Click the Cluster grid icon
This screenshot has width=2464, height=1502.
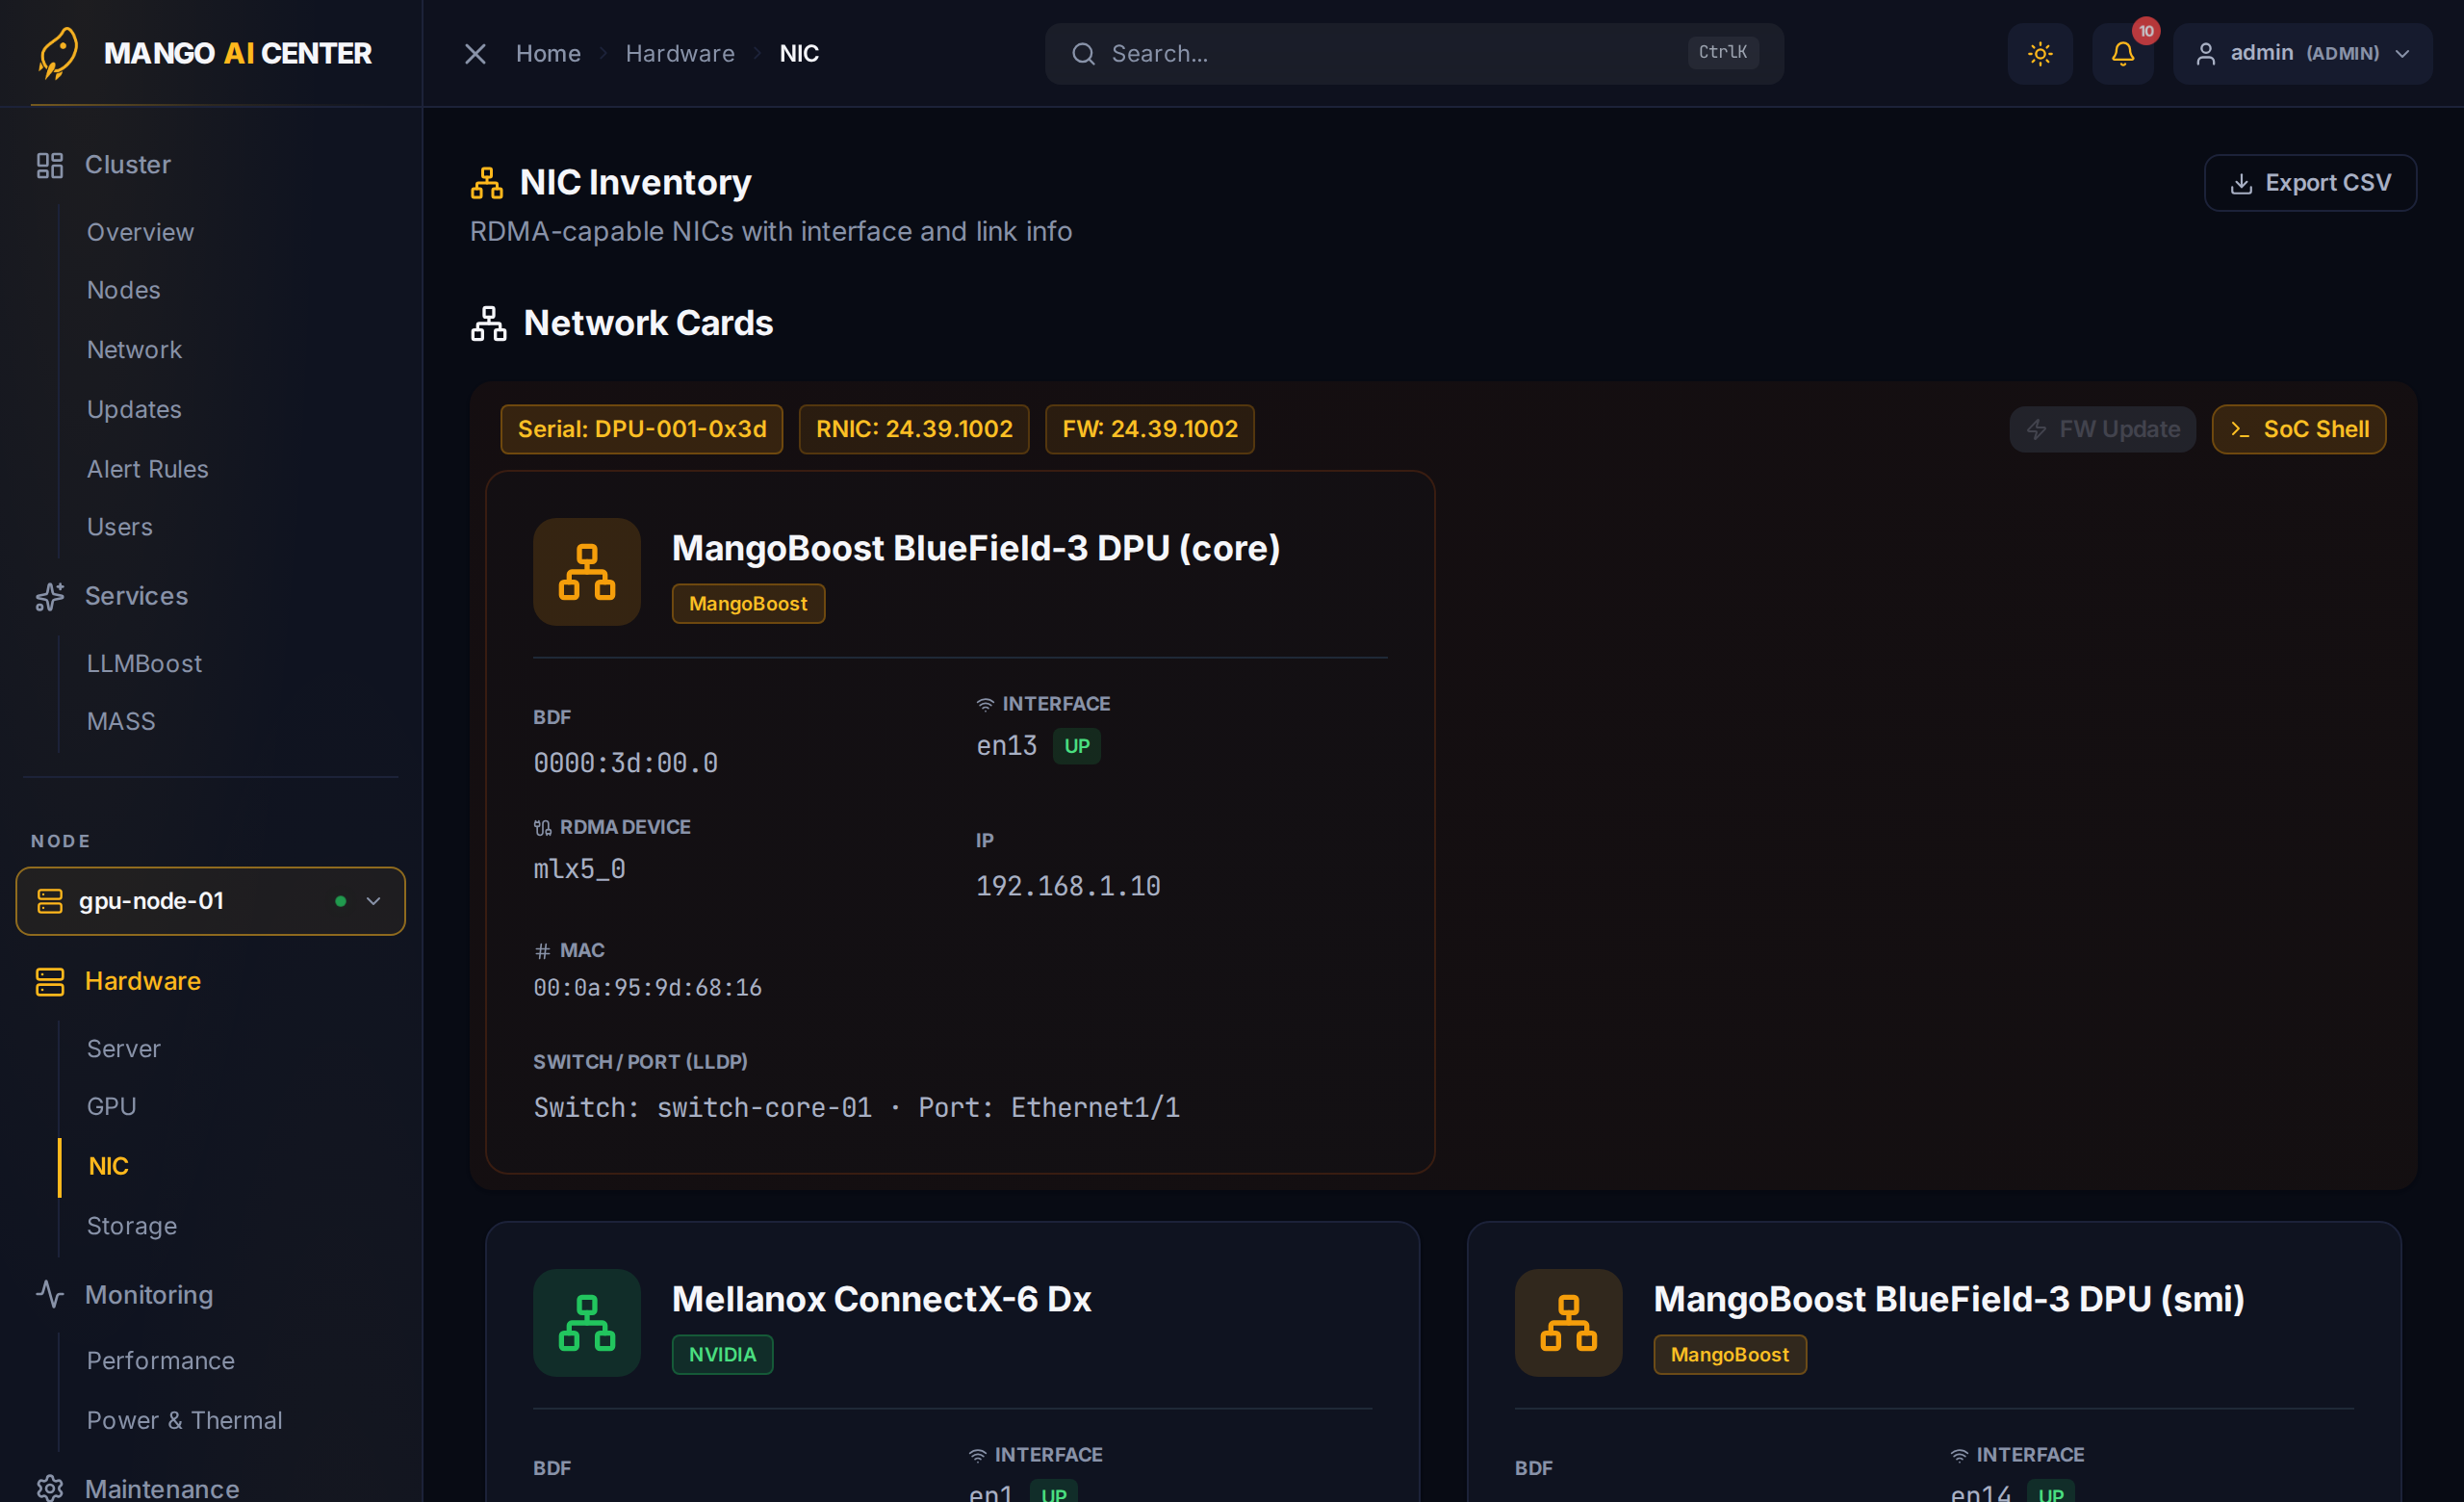pos(49,165)
